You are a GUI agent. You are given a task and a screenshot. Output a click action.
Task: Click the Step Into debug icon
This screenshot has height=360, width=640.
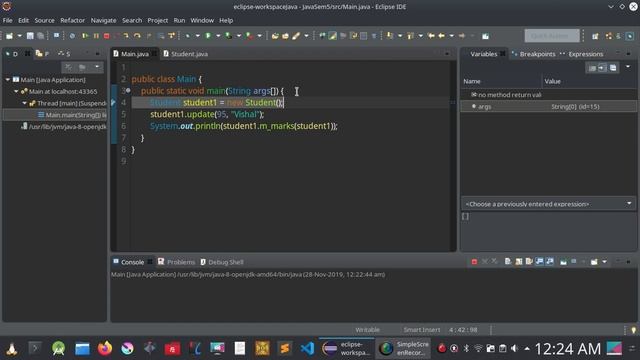pos(126,36)
